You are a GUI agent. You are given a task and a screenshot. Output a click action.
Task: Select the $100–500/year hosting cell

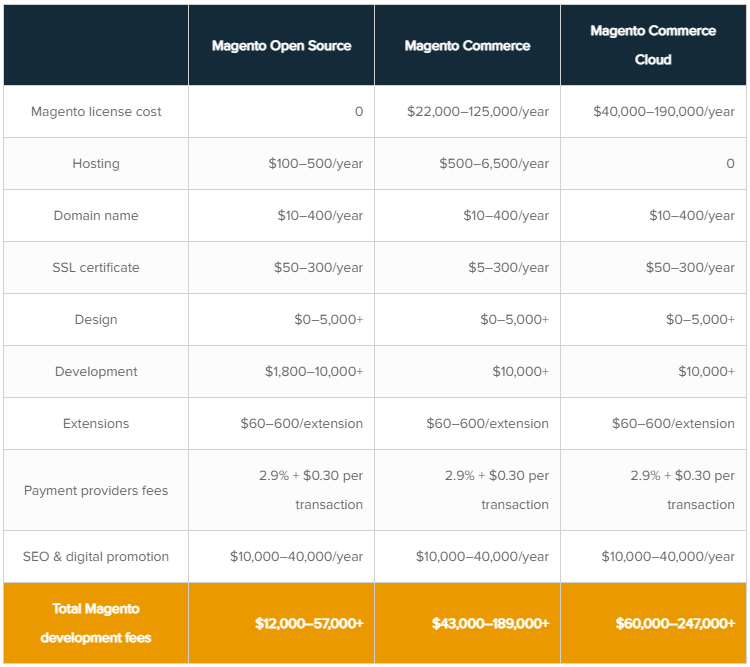click(315, 164)
